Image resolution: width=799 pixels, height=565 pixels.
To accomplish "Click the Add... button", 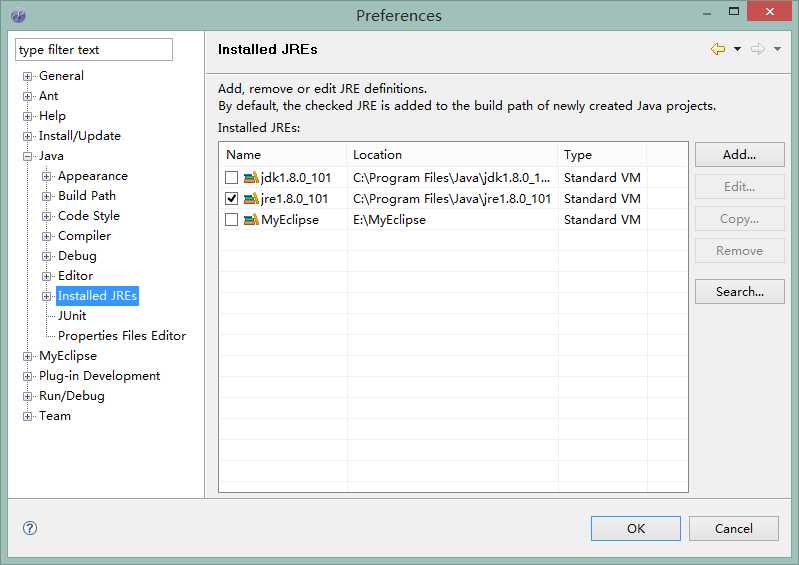I will 739,154.
